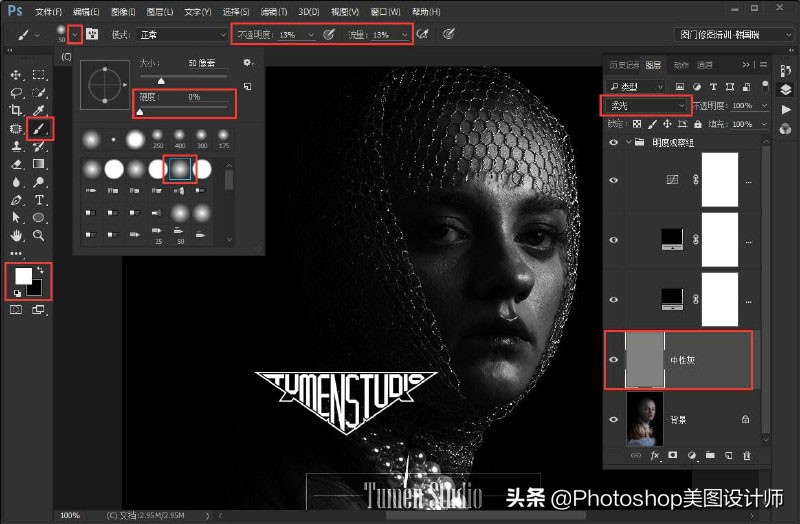This screenshot has width=800, height=524.
Task: Select the Gradient tool
Action: (39, 164)
